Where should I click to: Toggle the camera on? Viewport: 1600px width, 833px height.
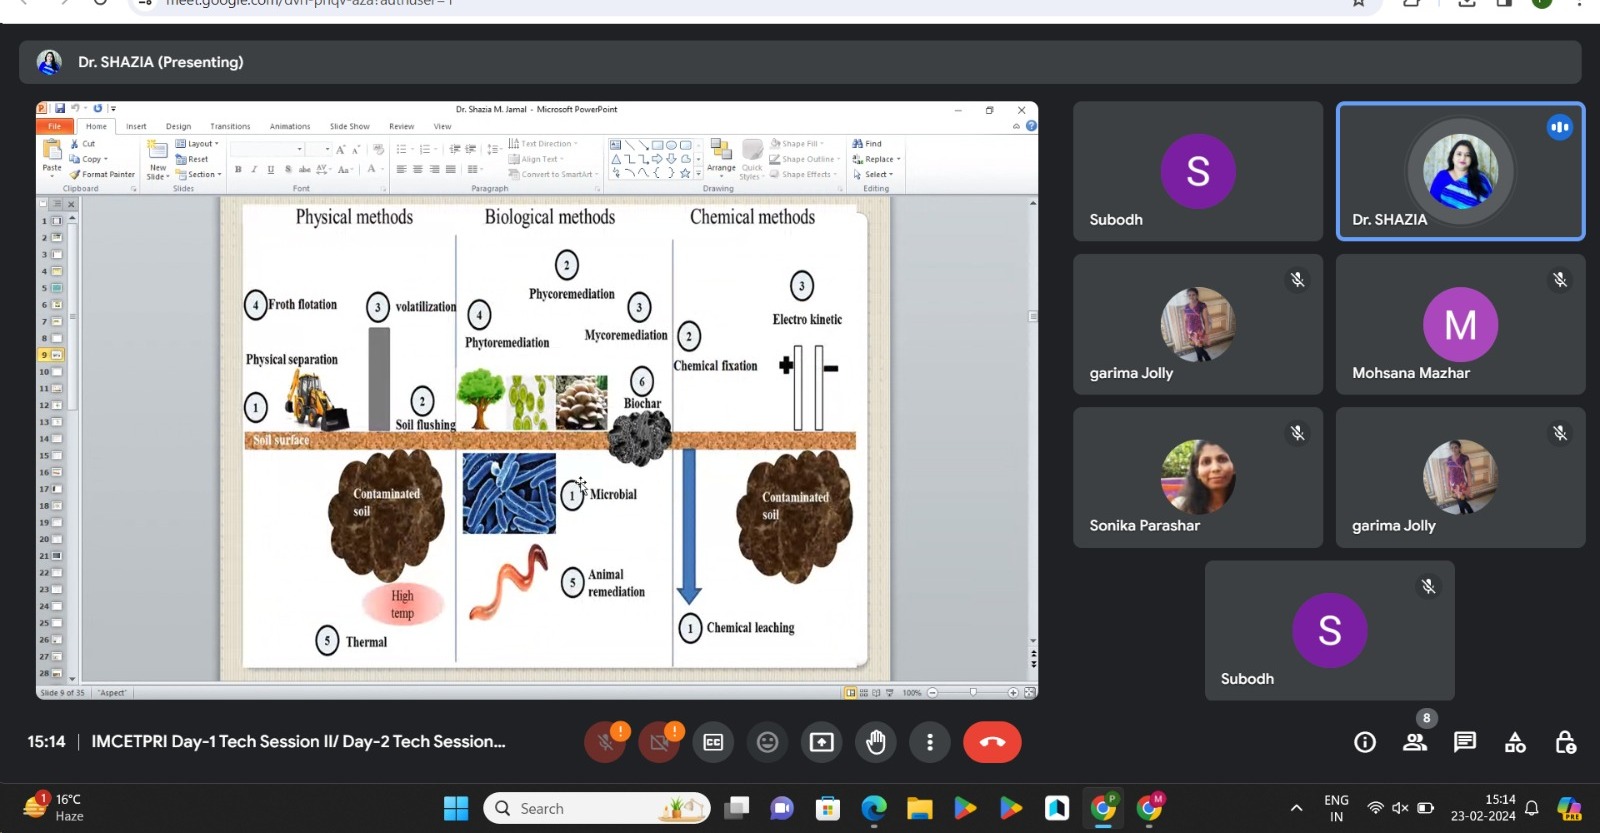point(659,742)
